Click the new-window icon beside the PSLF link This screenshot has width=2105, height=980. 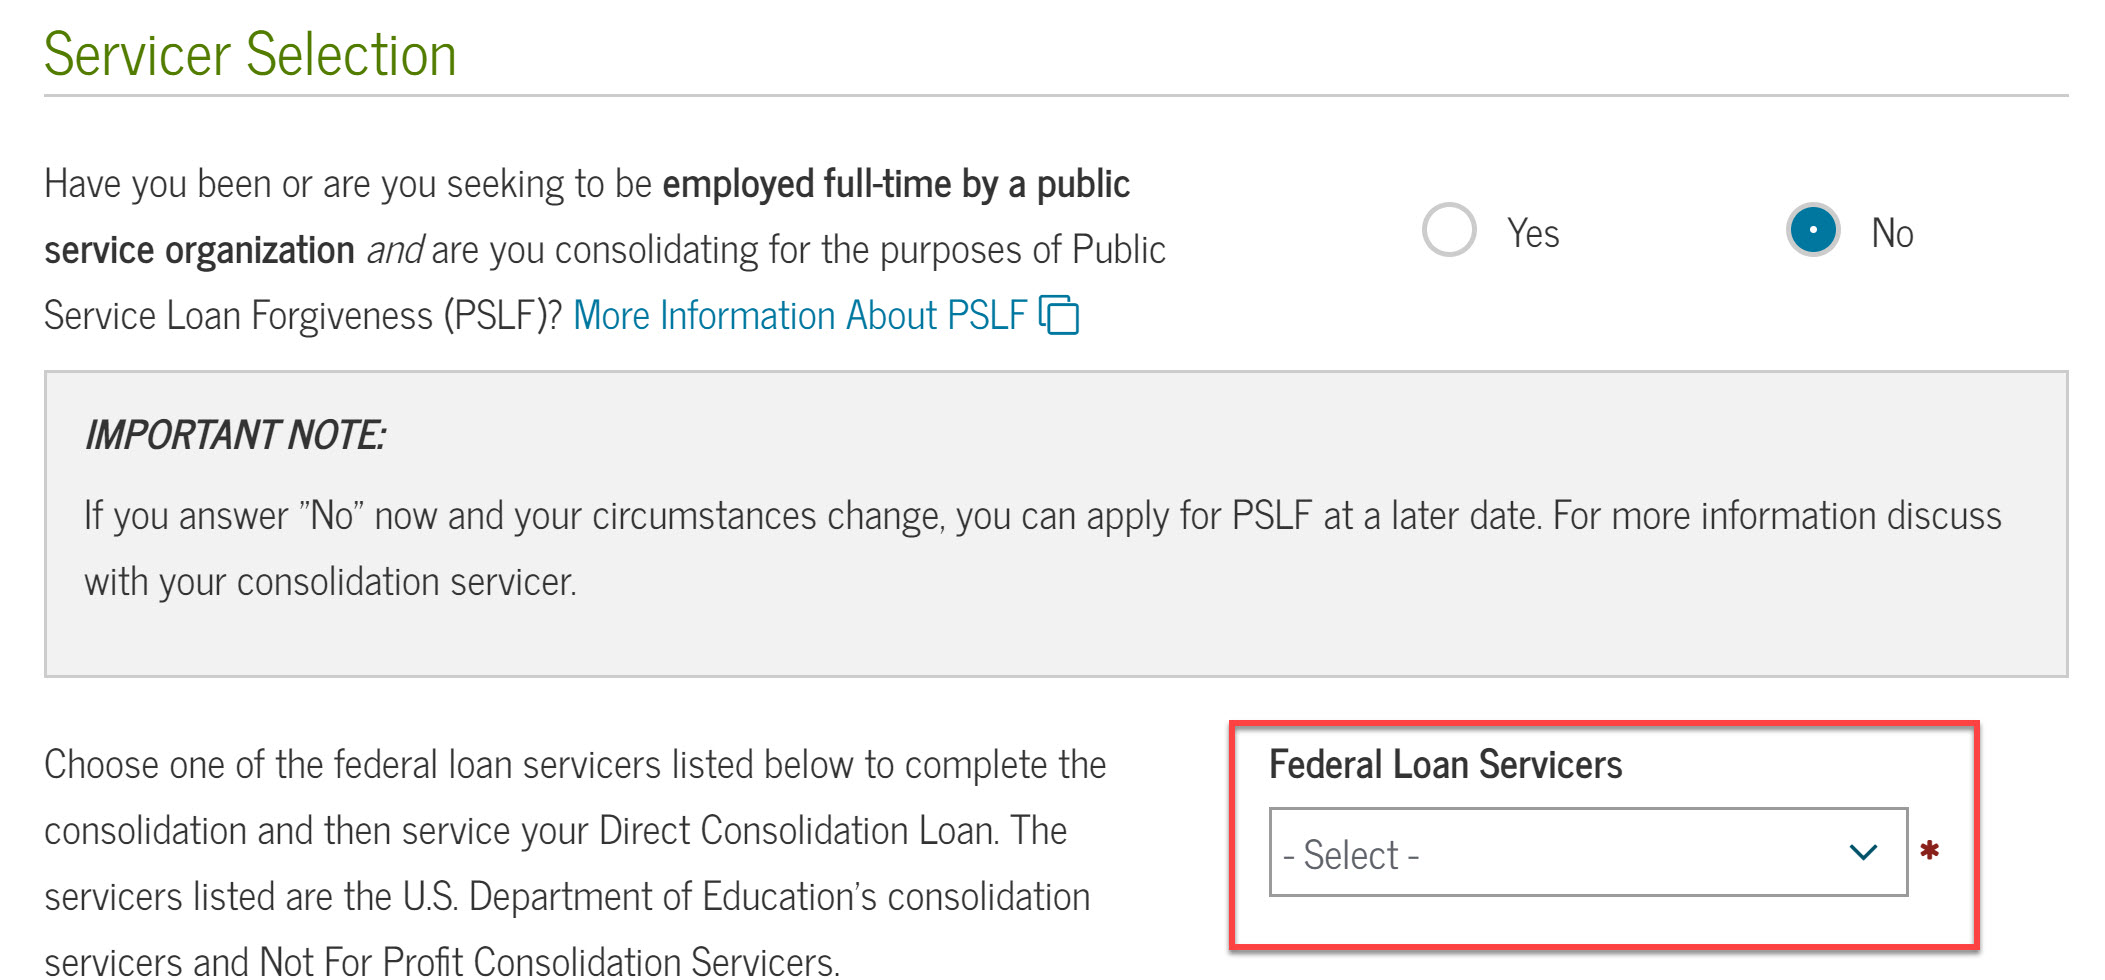click(1059, 315)
